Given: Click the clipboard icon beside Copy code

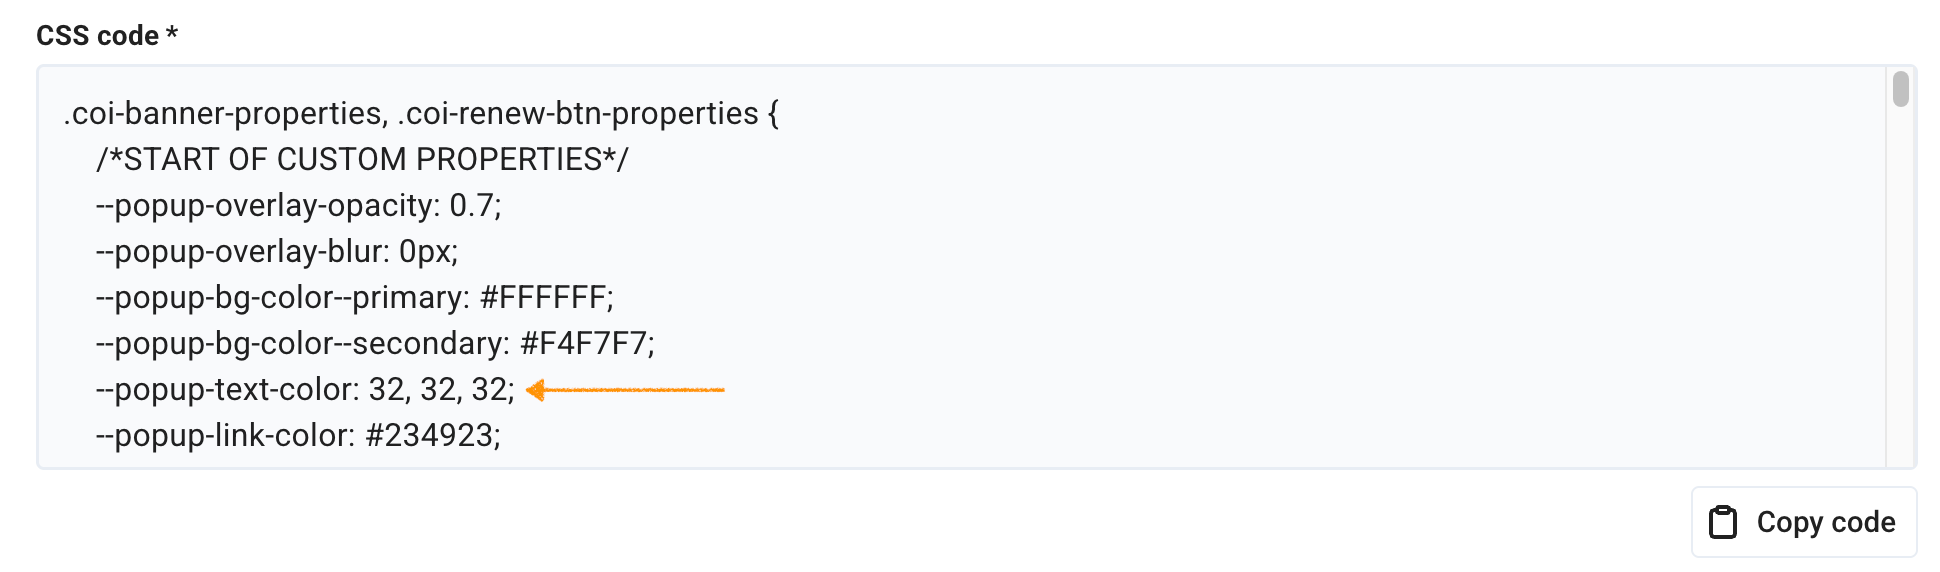Looking at the screenshot, I should 1722,522.
